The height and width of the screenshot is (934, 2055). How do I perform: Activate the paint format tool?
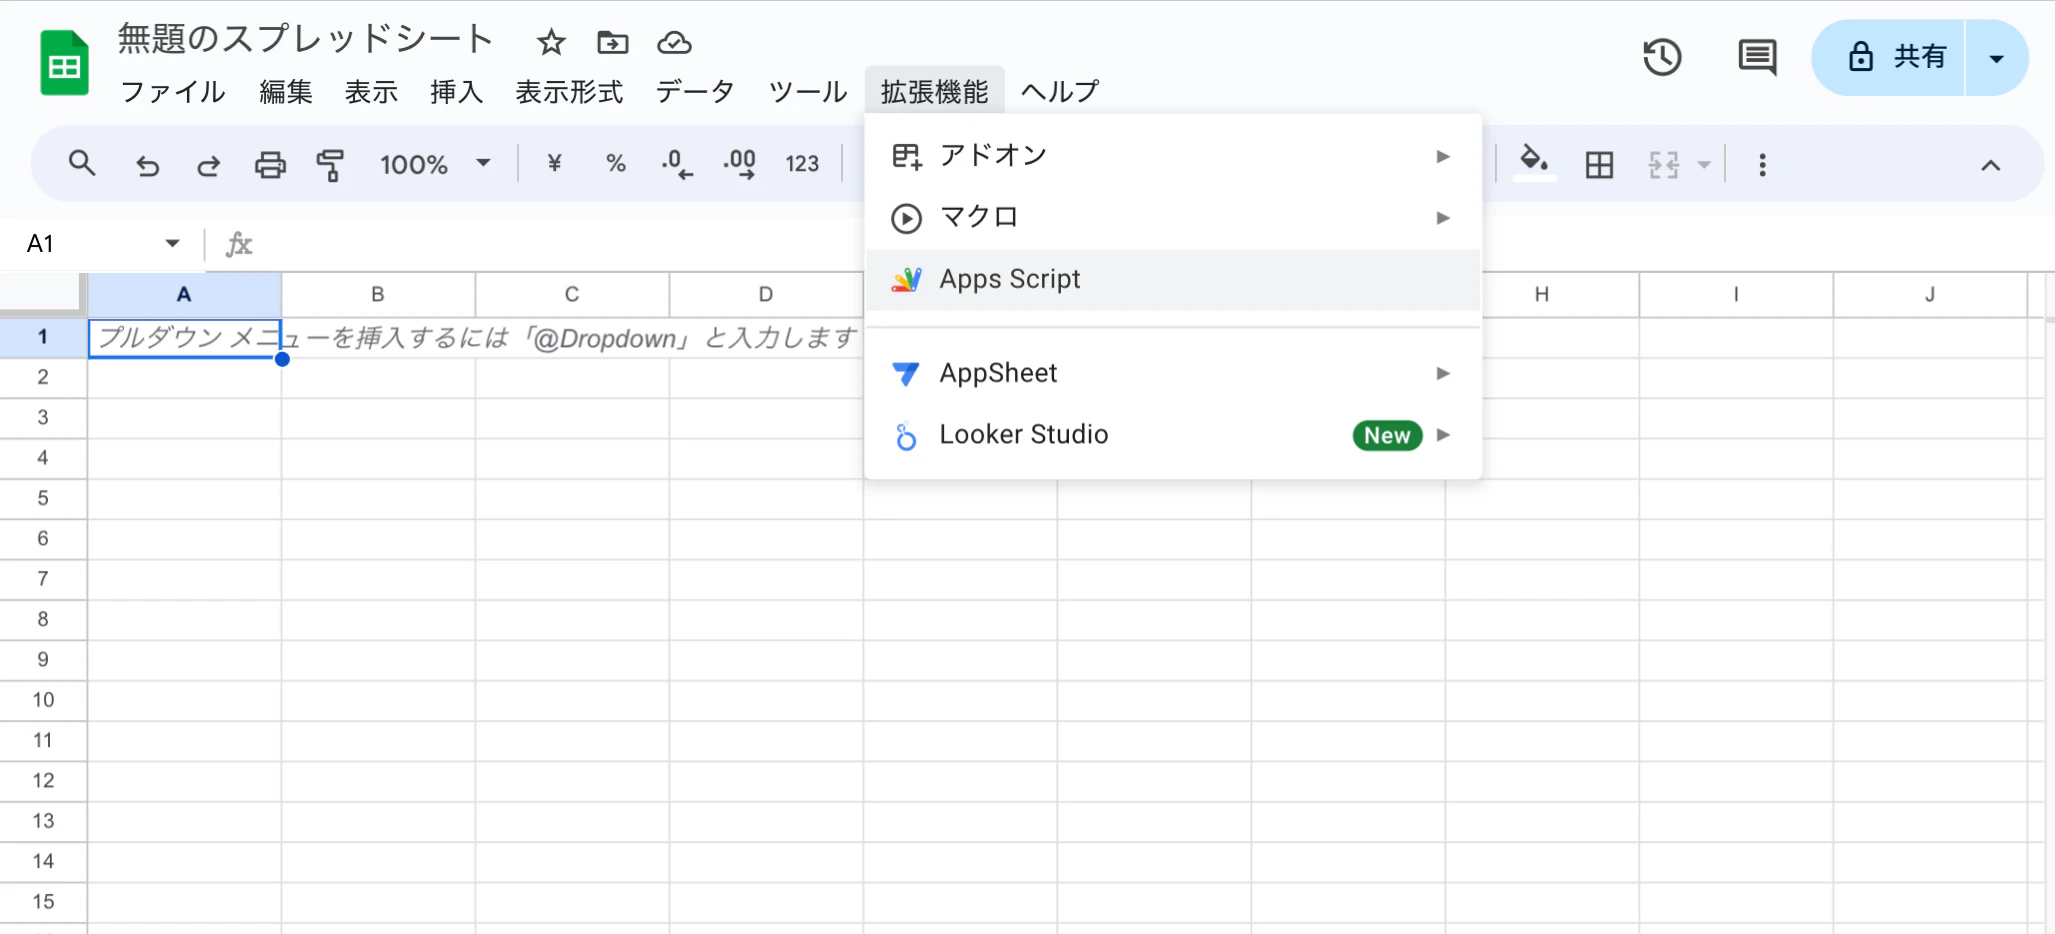coord(330,165)
